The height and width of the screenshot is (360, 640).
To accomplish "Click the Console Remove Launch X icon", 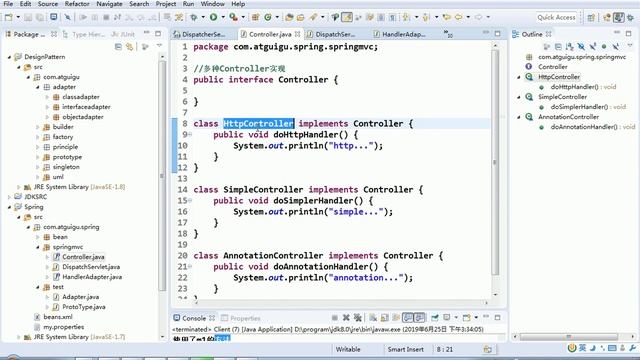I will (346, 318).
